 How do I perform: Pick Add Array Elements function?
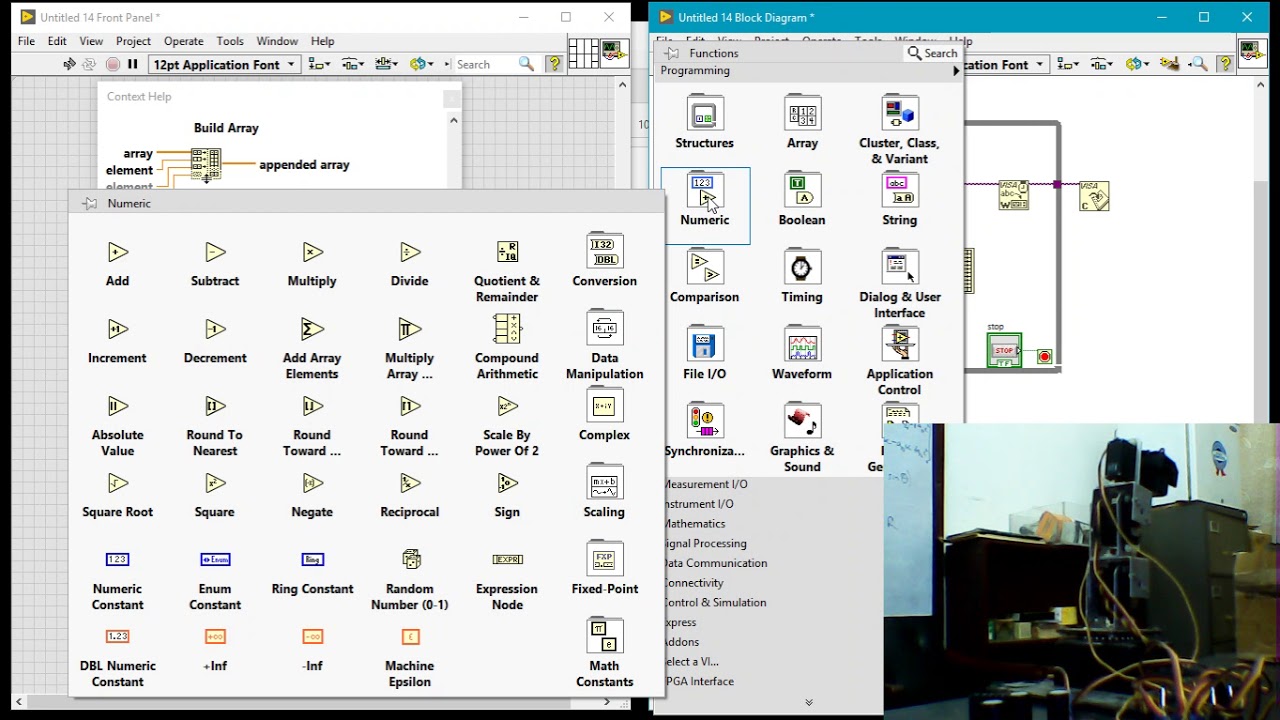tap(312, 329)
